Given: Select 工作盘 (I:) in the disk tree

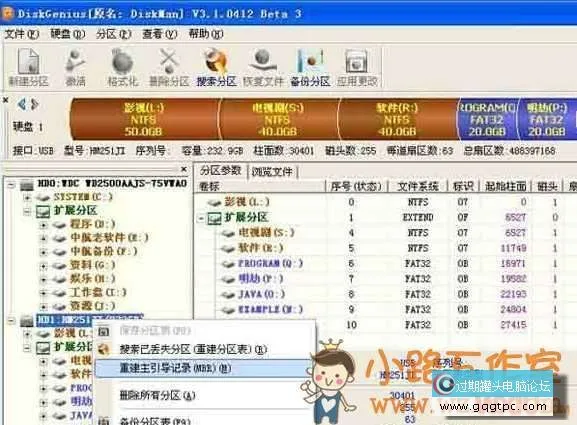Looking at the screenshot, I should click(98, 293).
